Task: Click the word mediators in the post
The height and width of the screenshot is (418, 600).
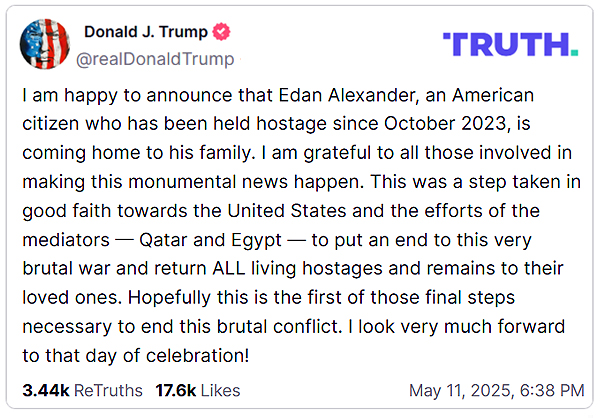Action: point(66,240)
